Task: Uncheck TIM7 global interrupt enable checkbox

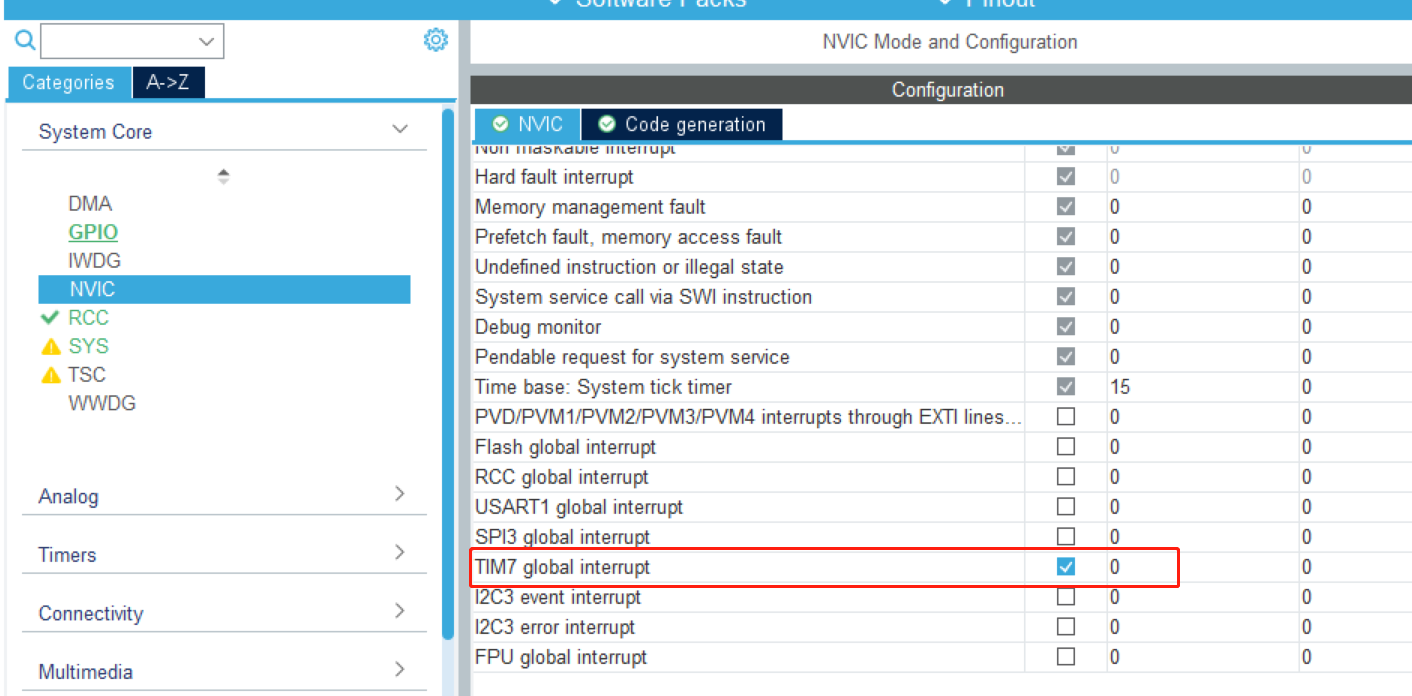Action: coord(1066,567)
